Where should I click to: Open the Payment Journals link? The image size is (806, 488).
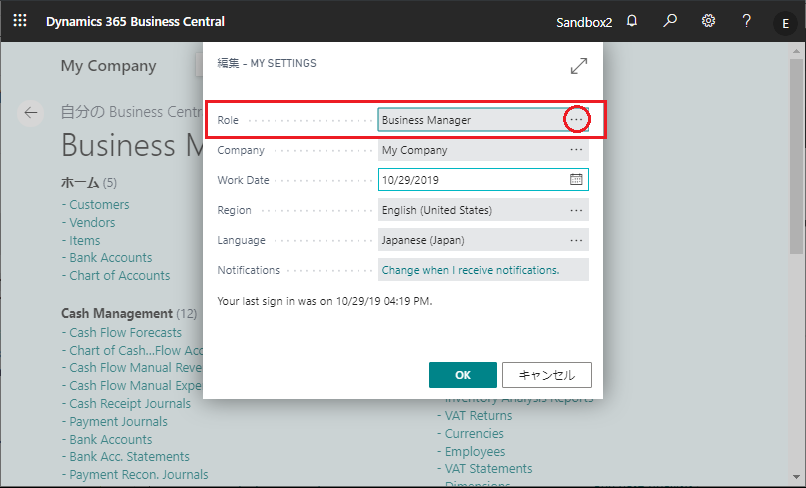pos(118,421)
